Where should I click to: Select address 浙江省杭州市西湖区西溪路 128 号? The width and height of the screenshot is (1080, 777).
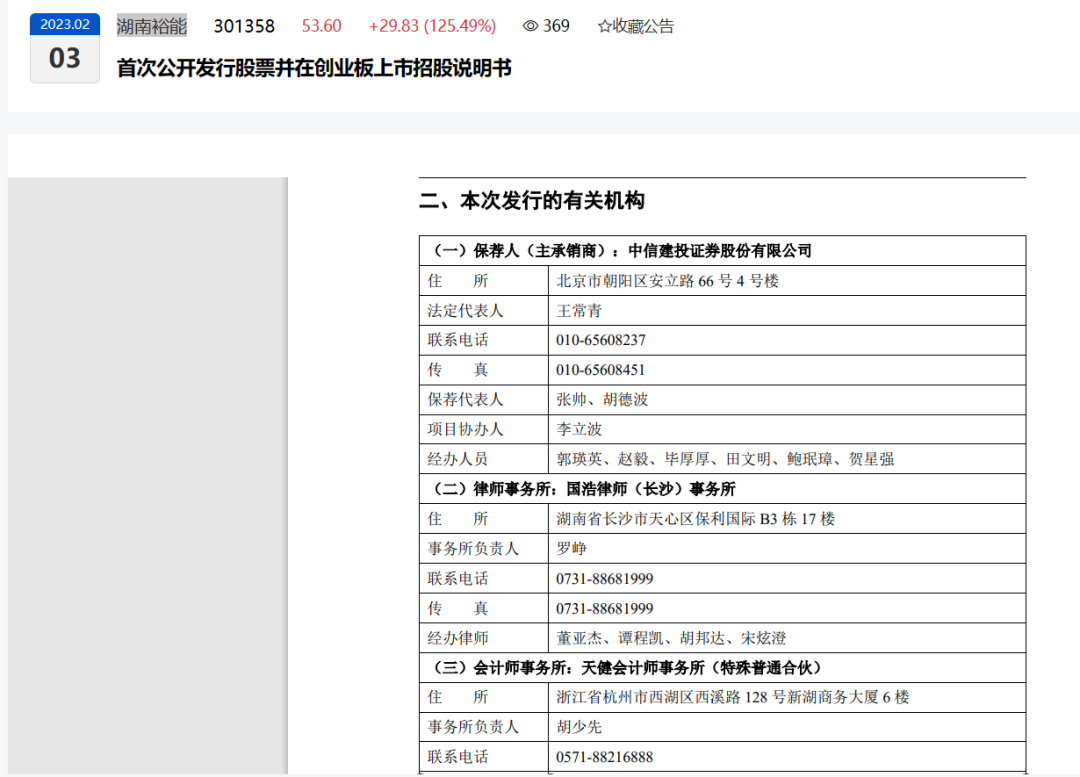click(x=733, y=697)
